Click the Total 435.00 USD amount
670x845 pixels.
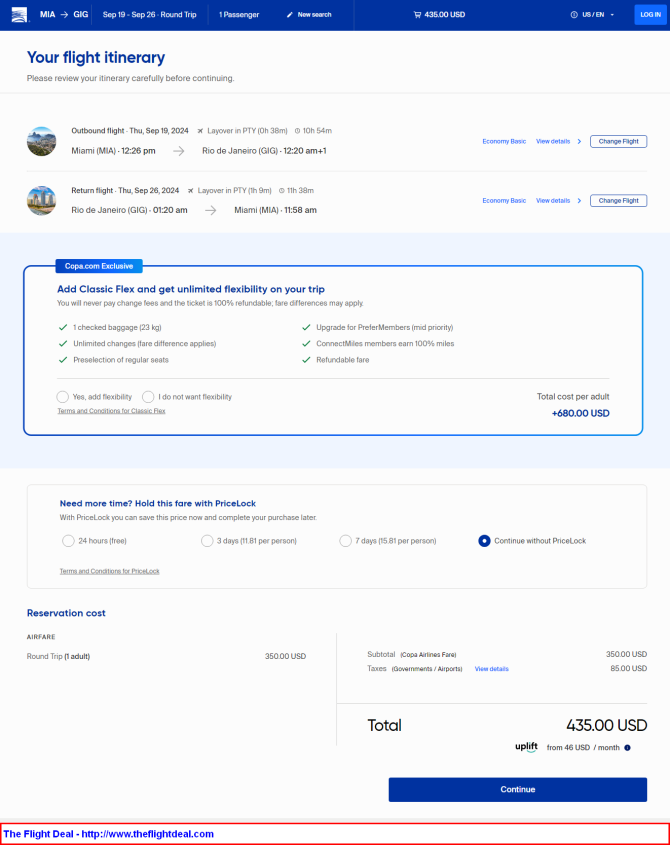(x=606, y=725)
